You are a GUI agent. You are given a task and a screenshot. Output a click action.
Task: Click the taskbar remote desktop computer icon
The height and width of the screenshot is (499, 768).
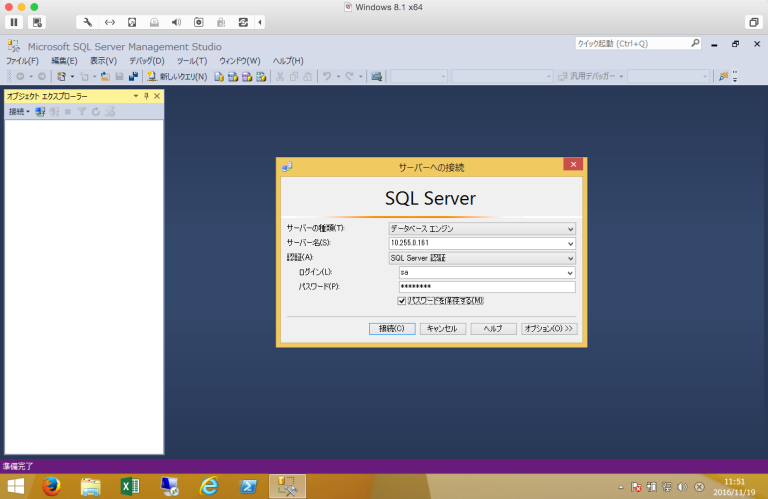[169, 486]
